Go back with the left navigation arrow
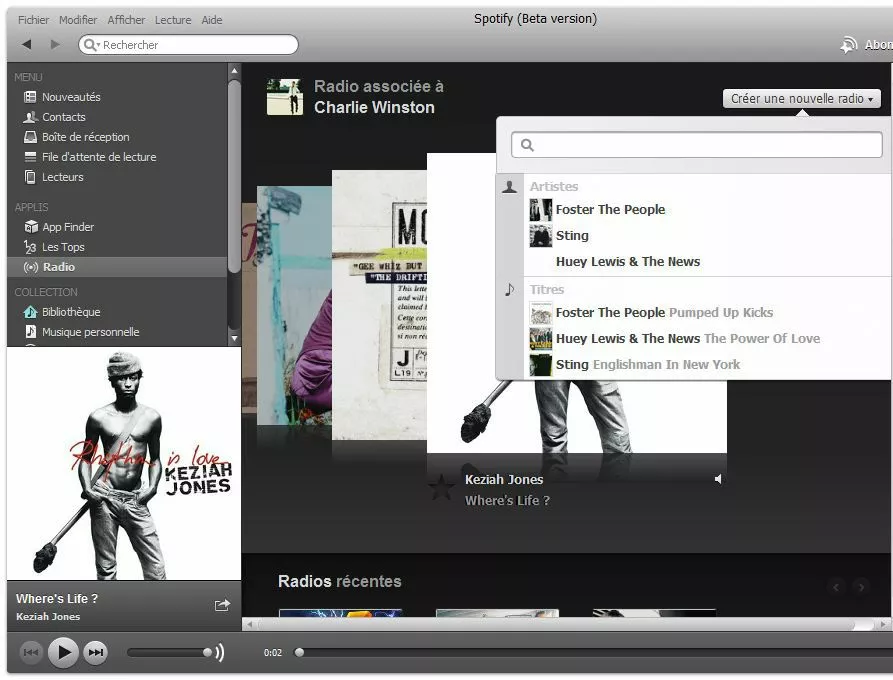This screenshot has width=893, height=680. [26, 44]
